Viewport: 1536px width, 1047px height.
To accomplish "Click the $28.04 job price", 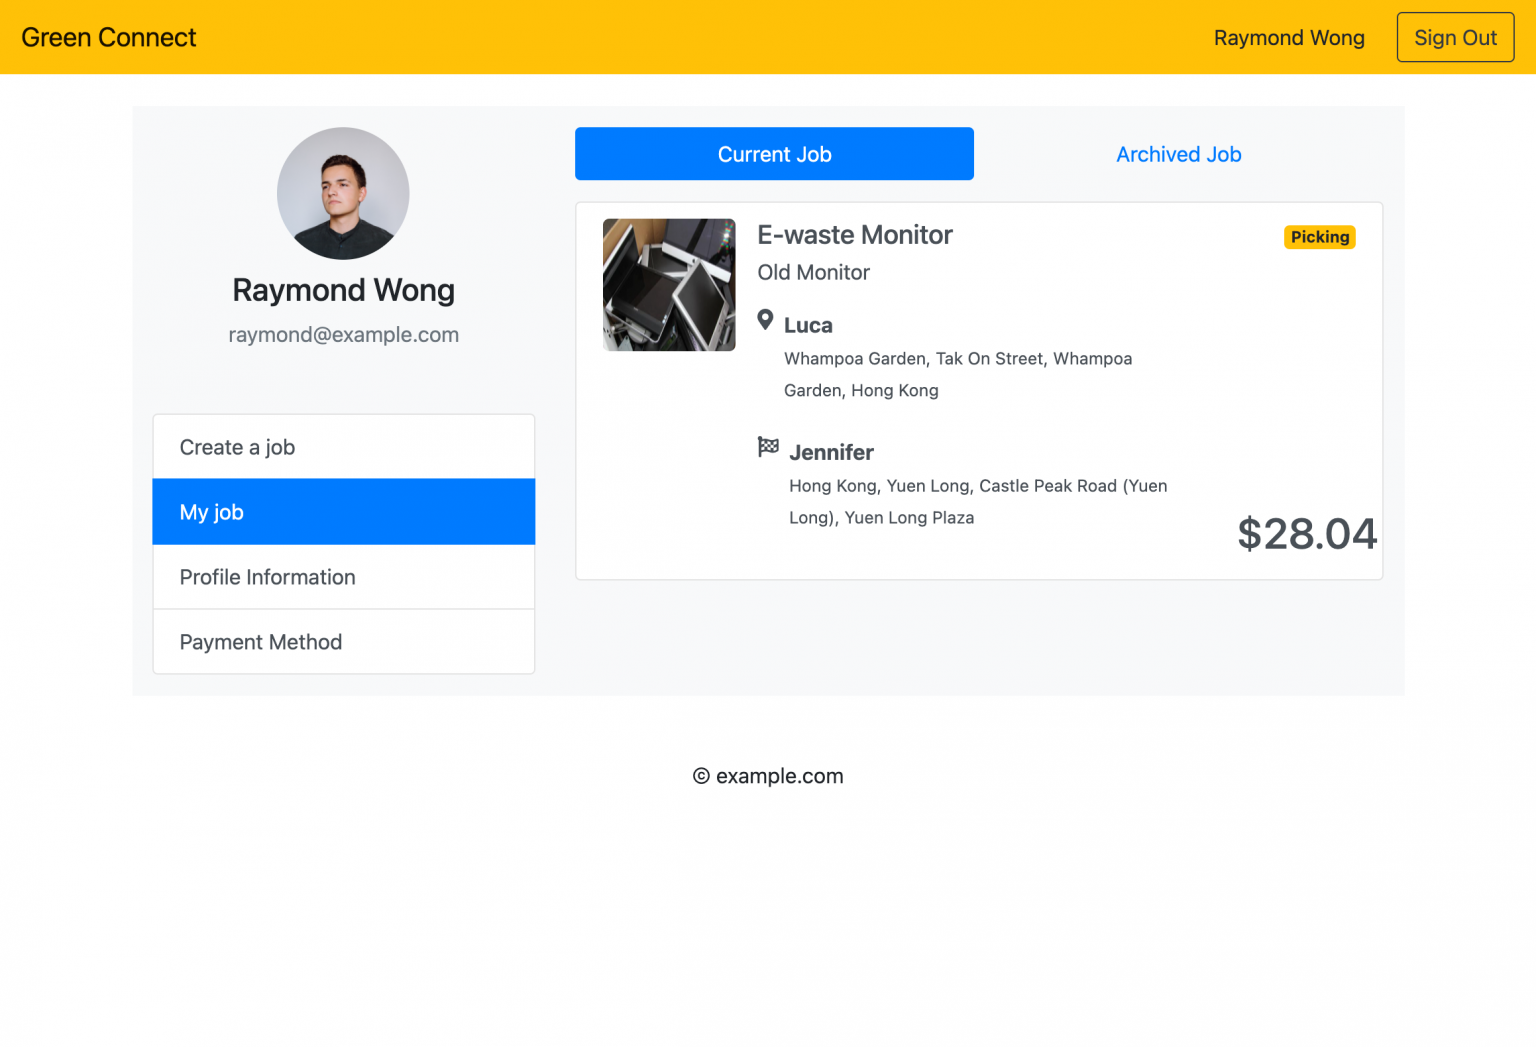I will [x=1306, y=534].
